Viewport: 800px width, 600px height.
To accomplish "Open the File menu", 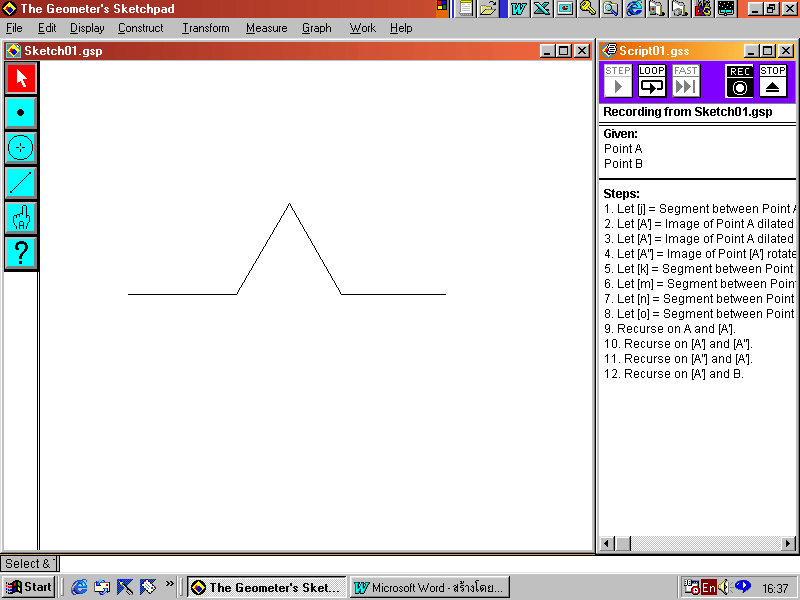I will tap(14, 28).
